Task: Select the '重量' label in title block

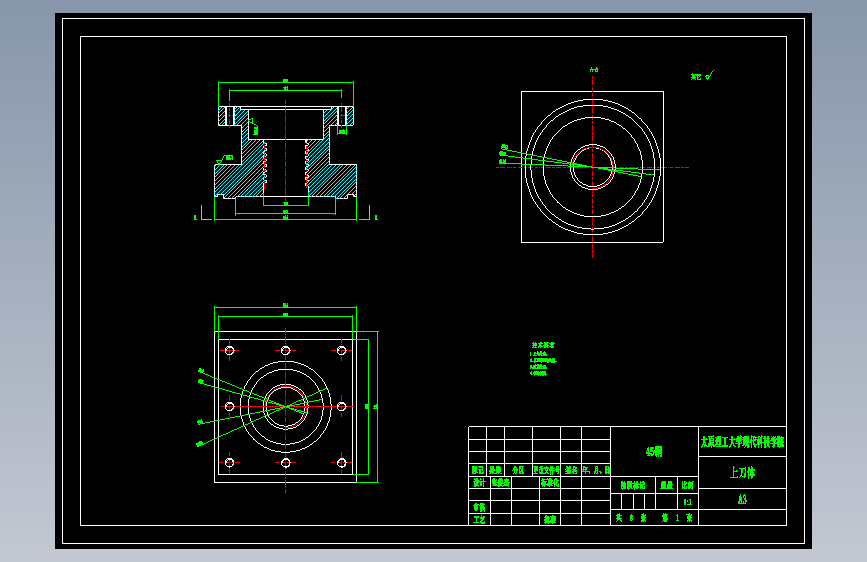Action: 667,485
